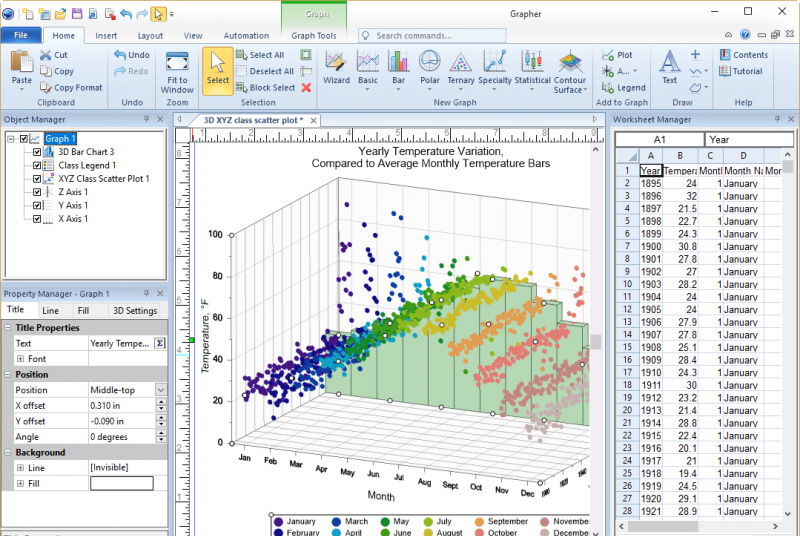Click the Save icon in quick access toolbar

[77, 13]
